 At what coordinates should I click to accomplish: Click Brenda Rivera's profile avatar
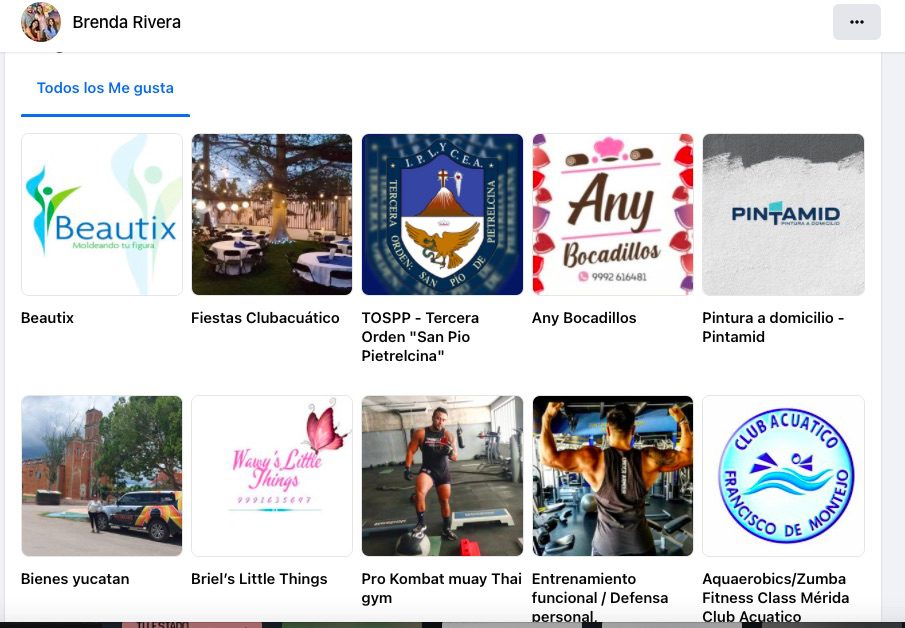[40, 22]
